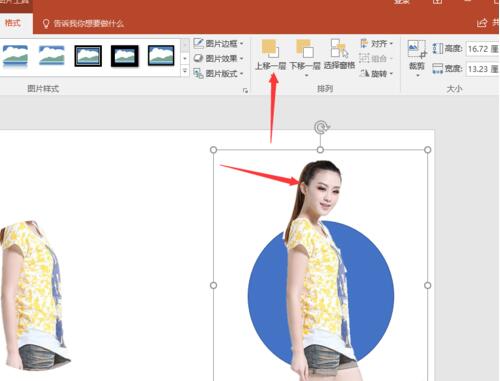Expand the 裁剪 dropdown arrow
This screenshot has width=500, height=381.
click(417, 76)
